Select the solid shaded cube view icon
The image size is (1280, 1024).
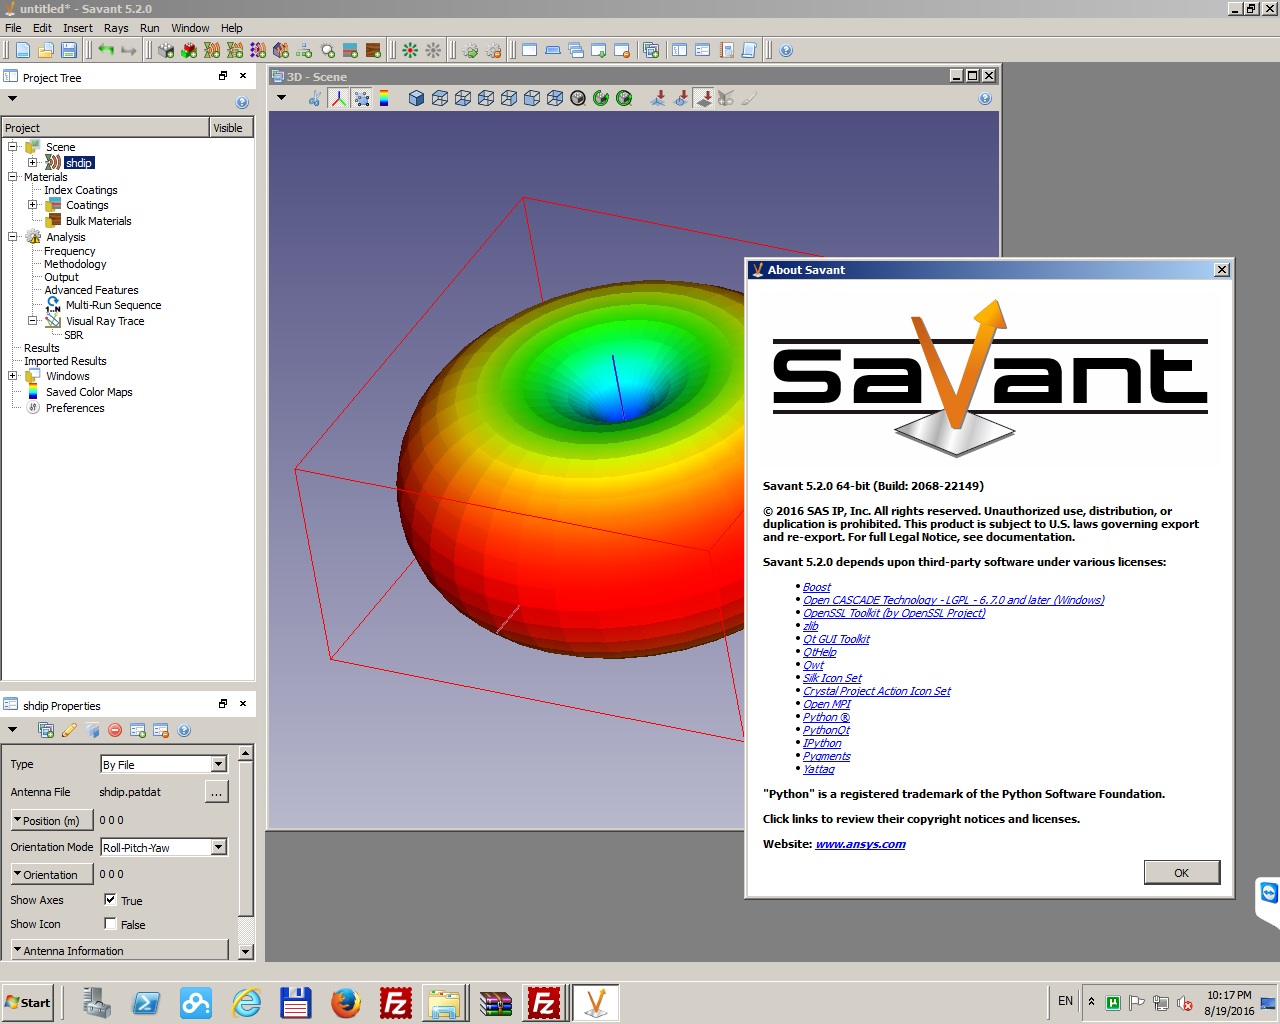pos(416,98)
